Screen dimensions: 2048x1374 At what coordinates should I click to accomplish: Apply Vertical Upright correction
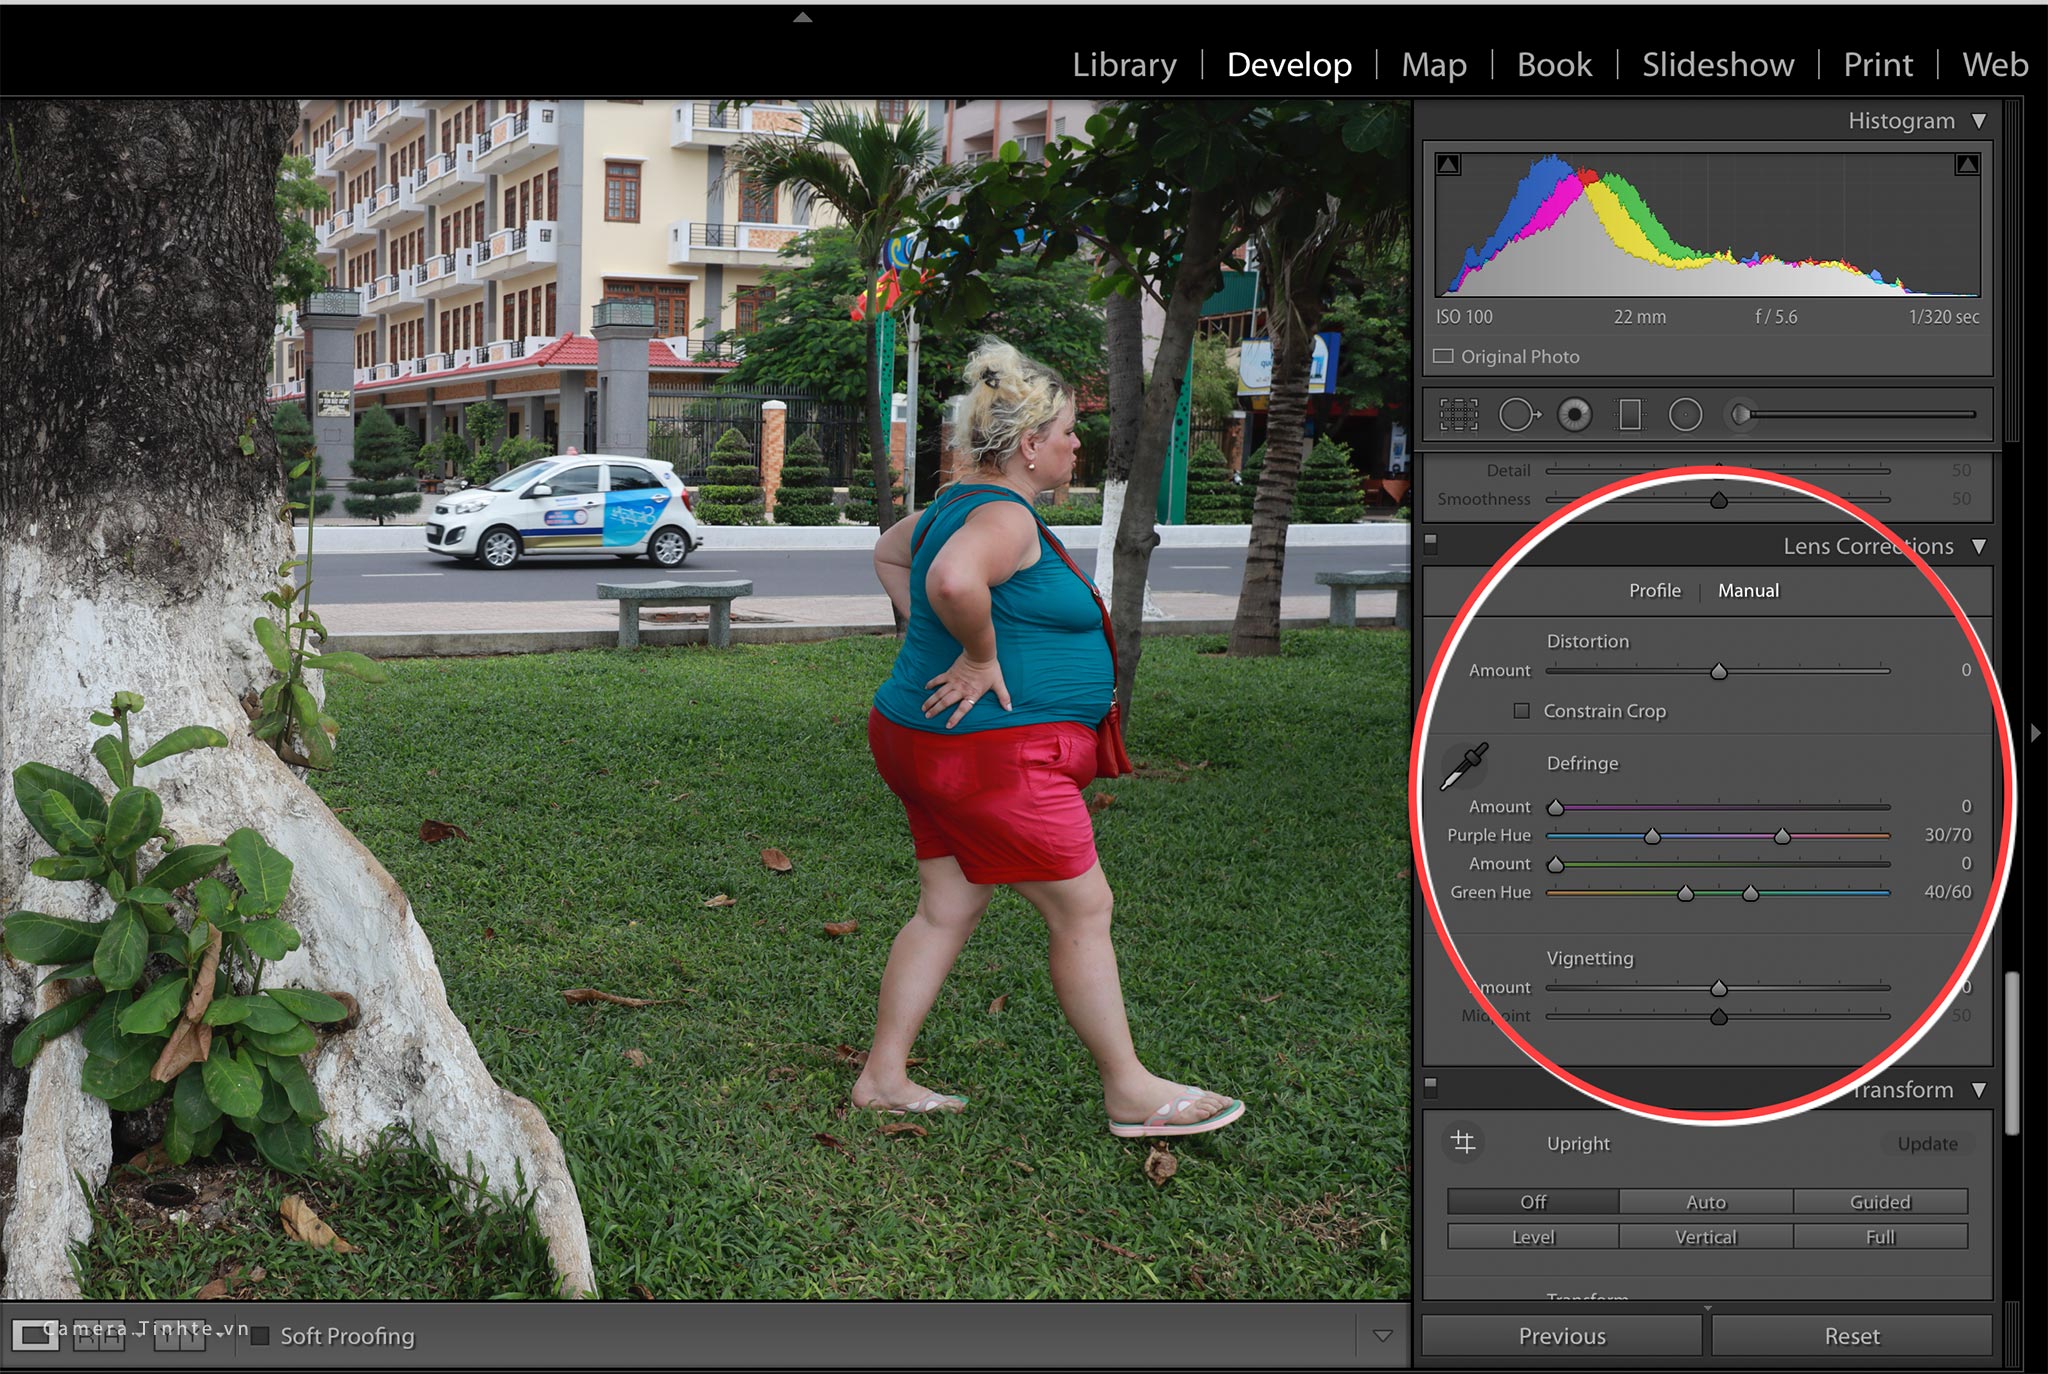click(1706, 1237)
